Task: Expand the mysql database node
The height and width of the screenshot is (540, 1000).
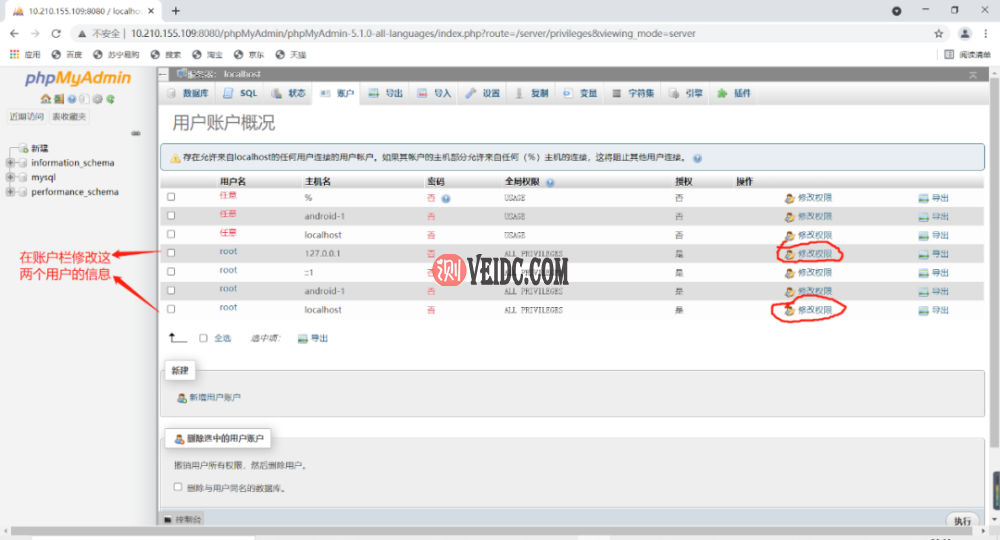Action: pyautogui.click(x=10, y=177)
